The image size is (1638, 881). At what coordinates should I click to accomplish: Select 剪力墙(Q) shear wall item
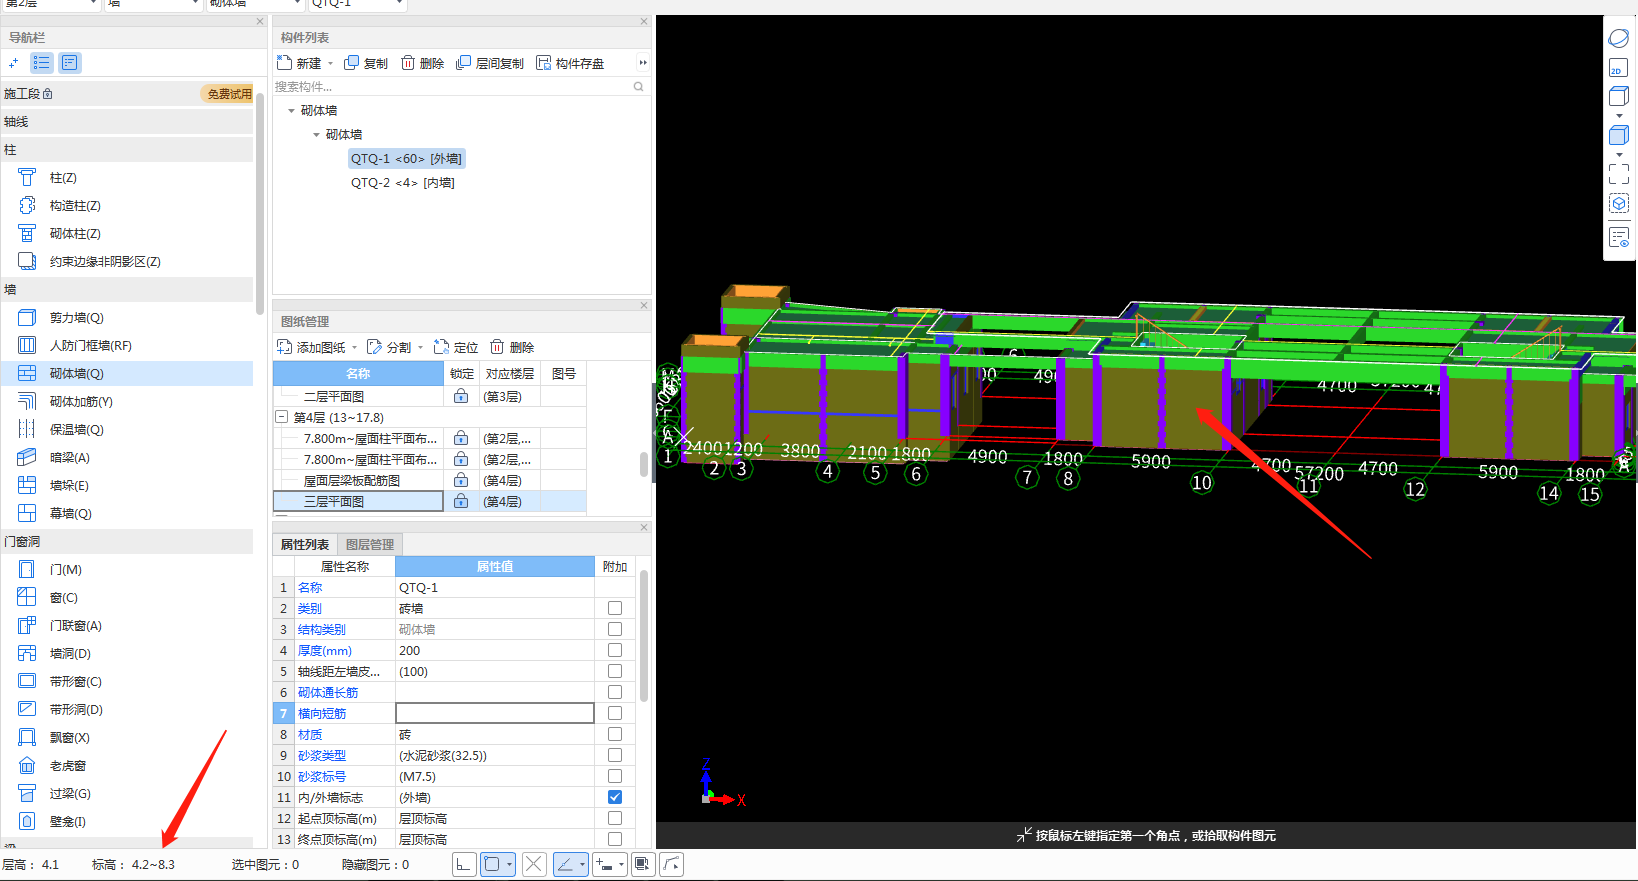77,318
